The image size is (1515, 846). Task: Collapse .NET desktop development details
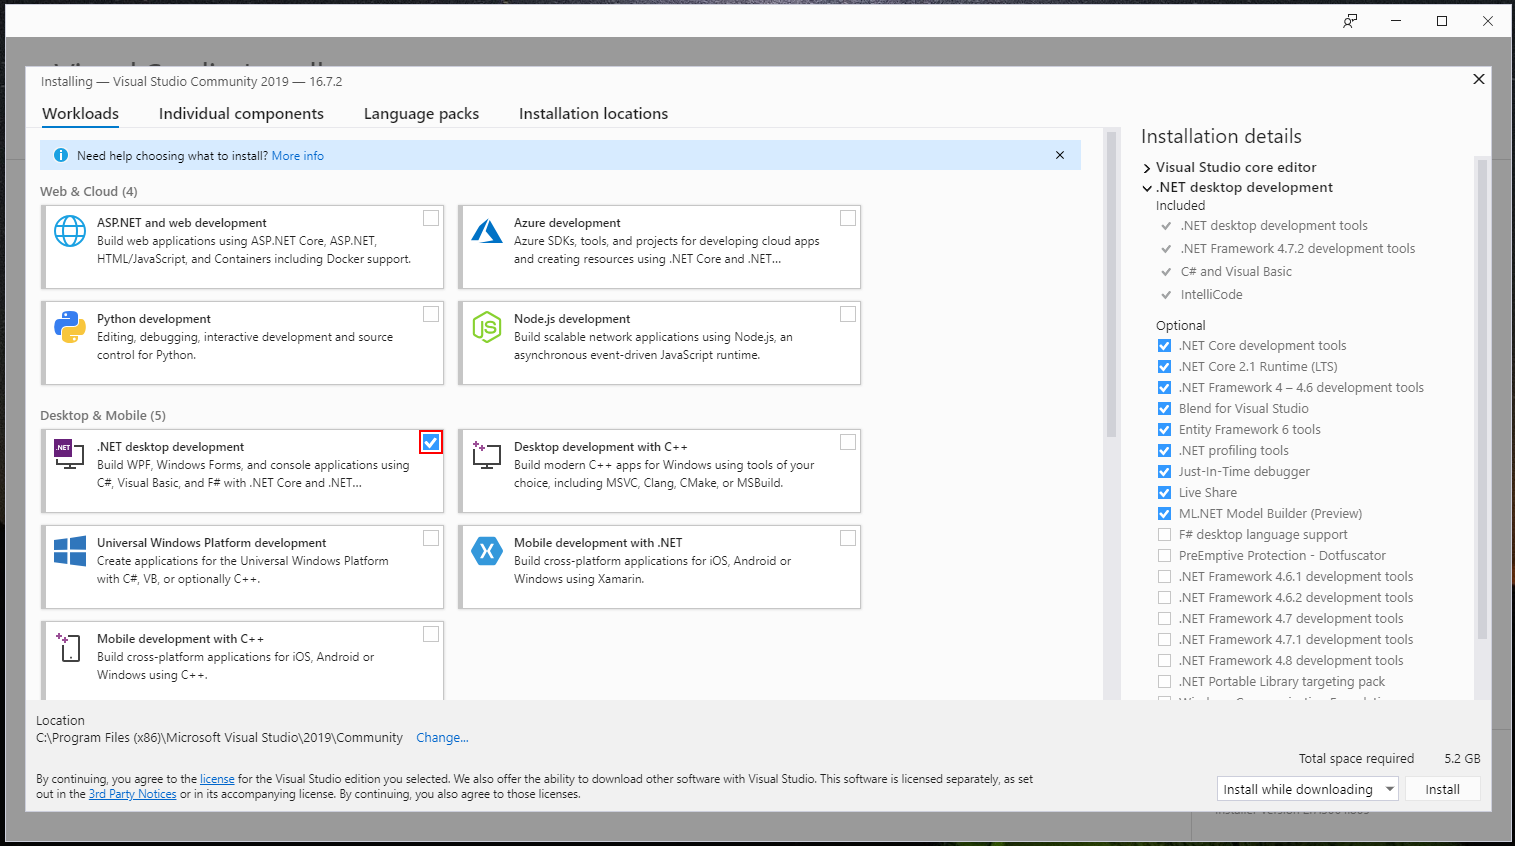pos(1147,188)
